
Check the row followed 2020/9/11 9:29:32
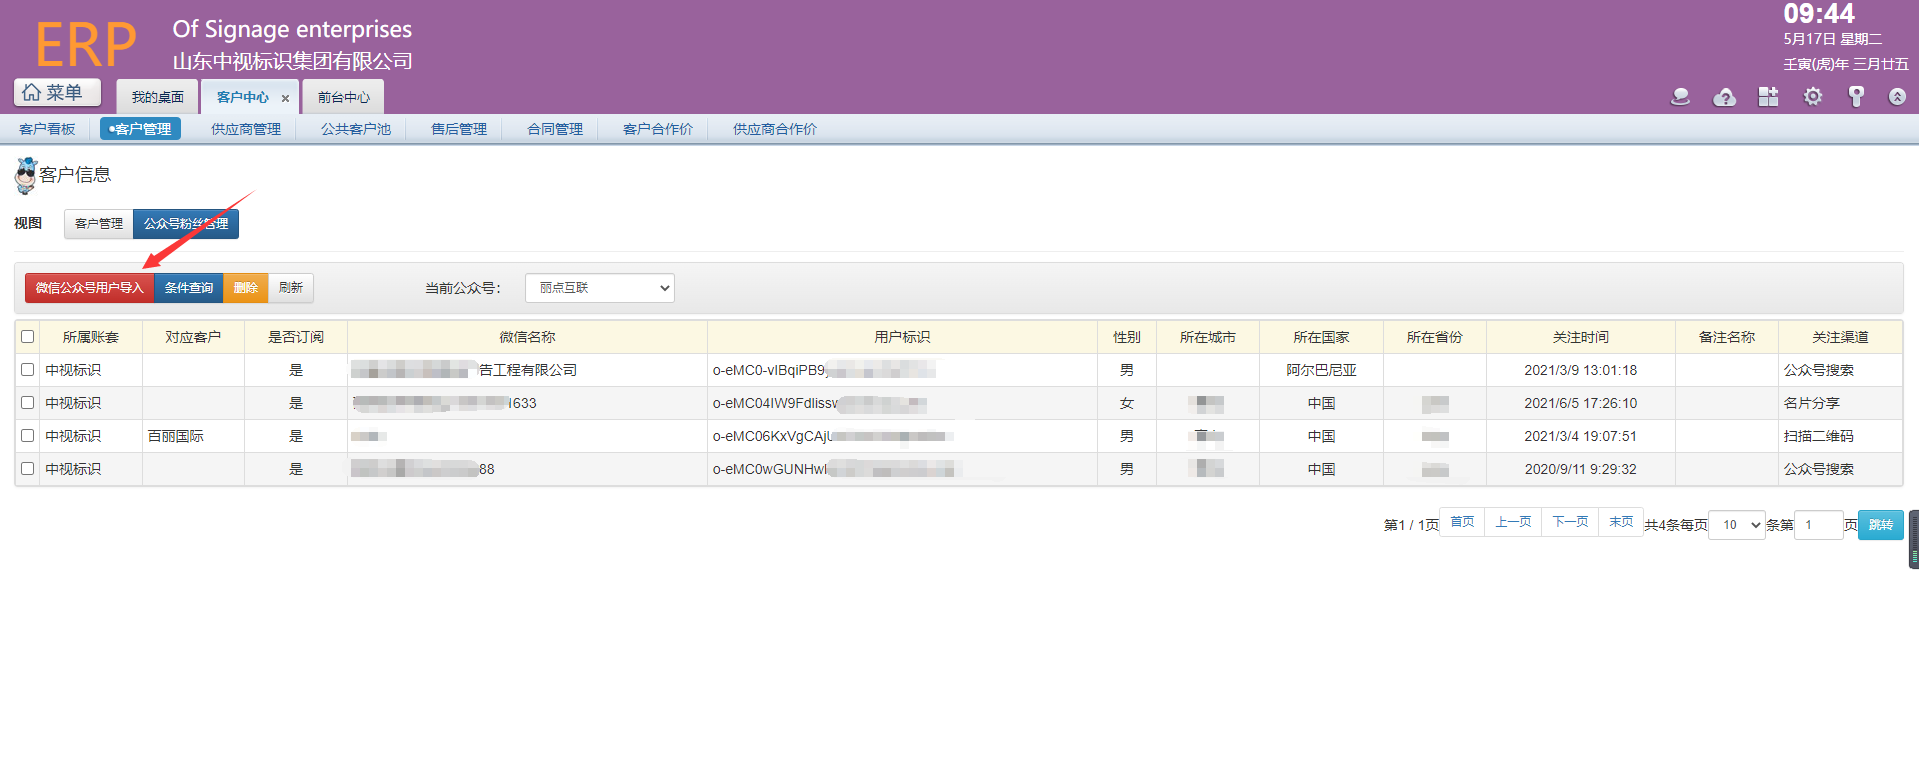click(28, 469)
